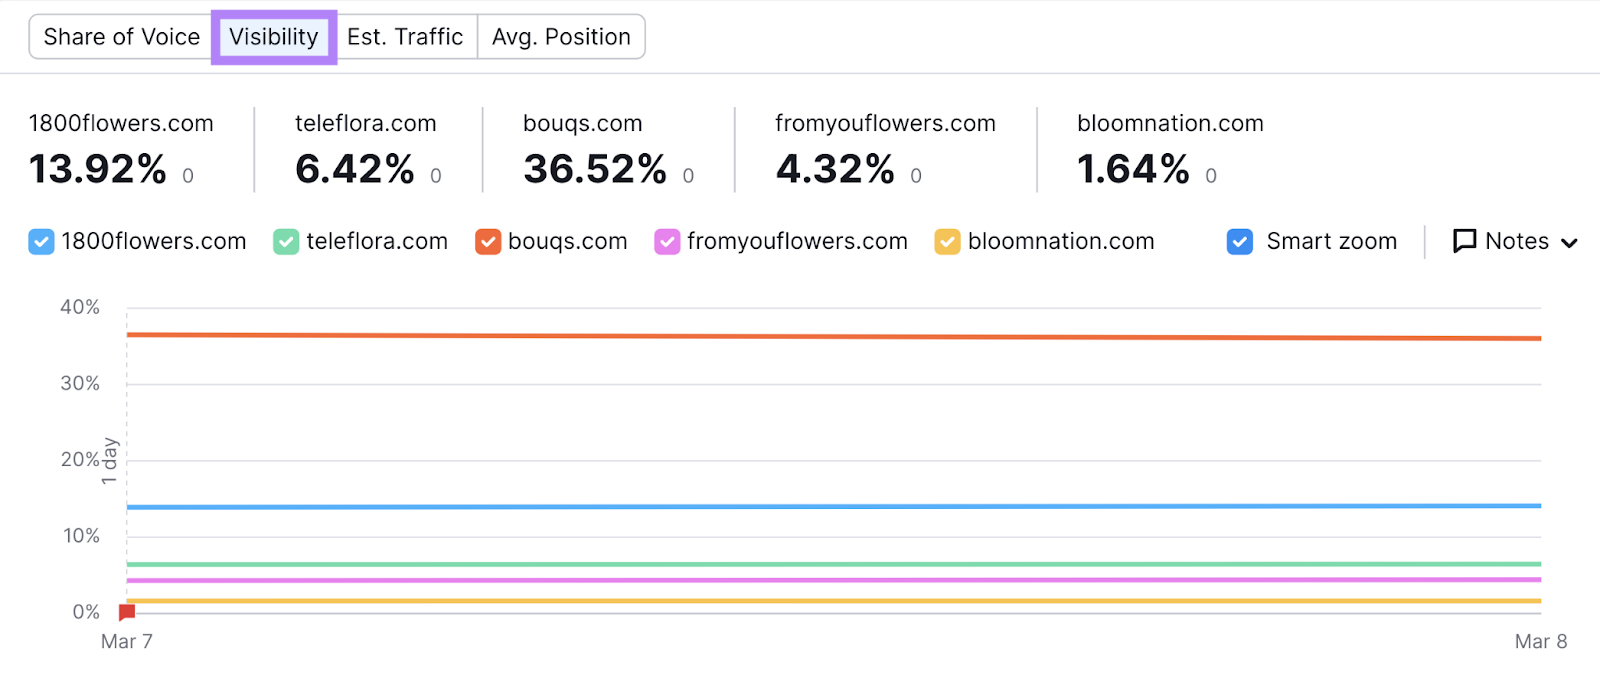The height and width of the screenshot is (680, 1600).
Task: Switch to Avg. Position tab
Action: coord(561,37)
